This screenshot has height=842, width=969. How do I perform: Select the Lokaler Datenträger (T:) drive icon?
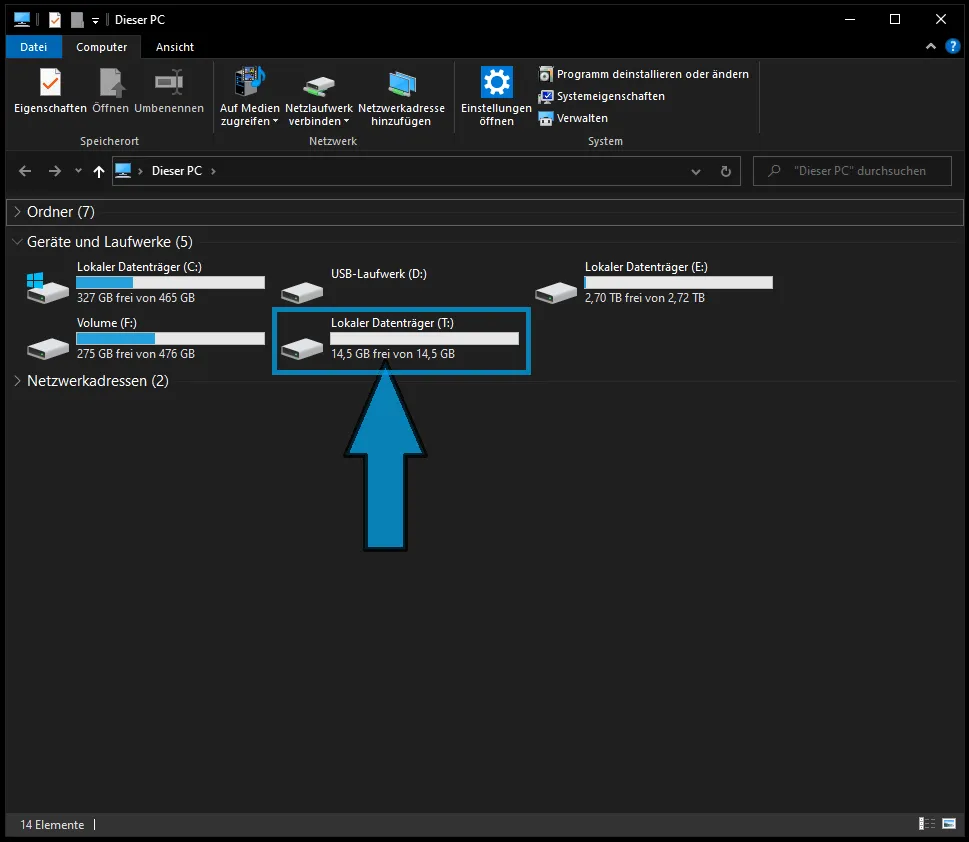[x=302, y=348]
